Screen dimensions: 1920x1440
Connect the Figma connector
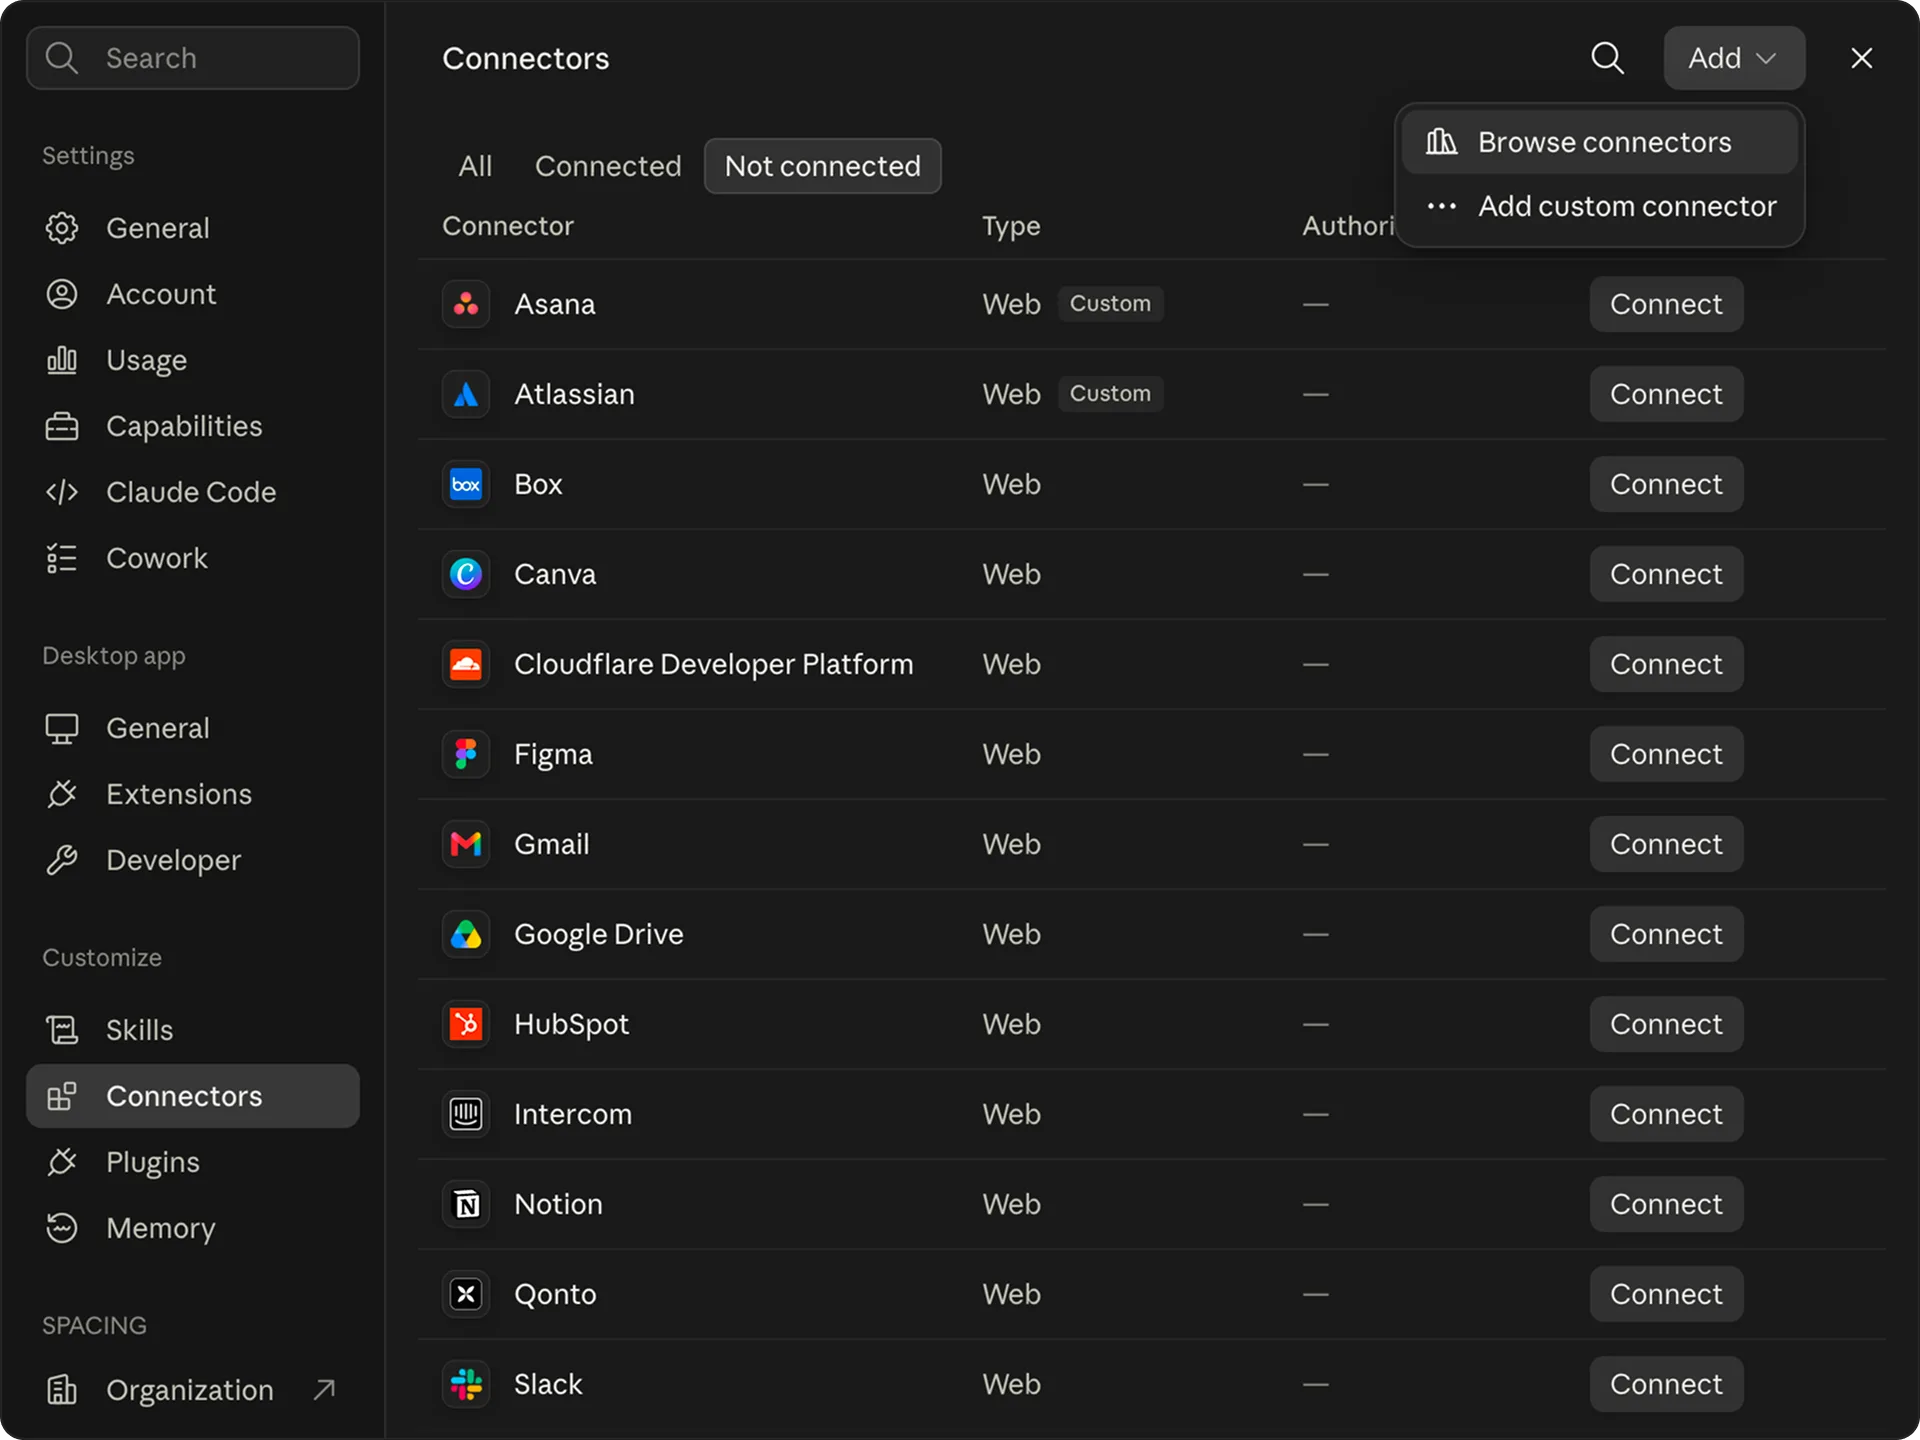tap(1666, 754)
